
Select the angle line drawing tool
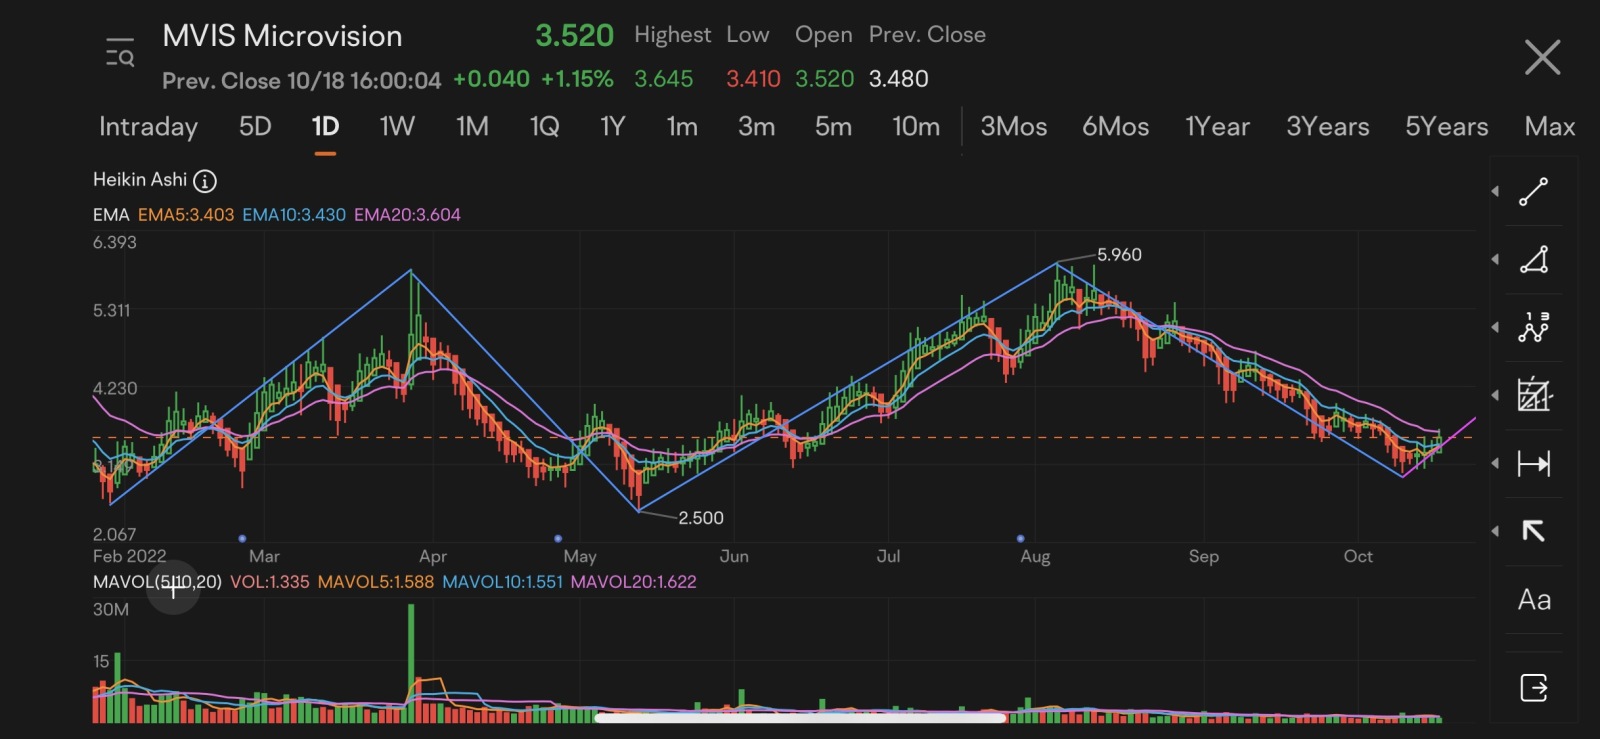(1533, 260)
